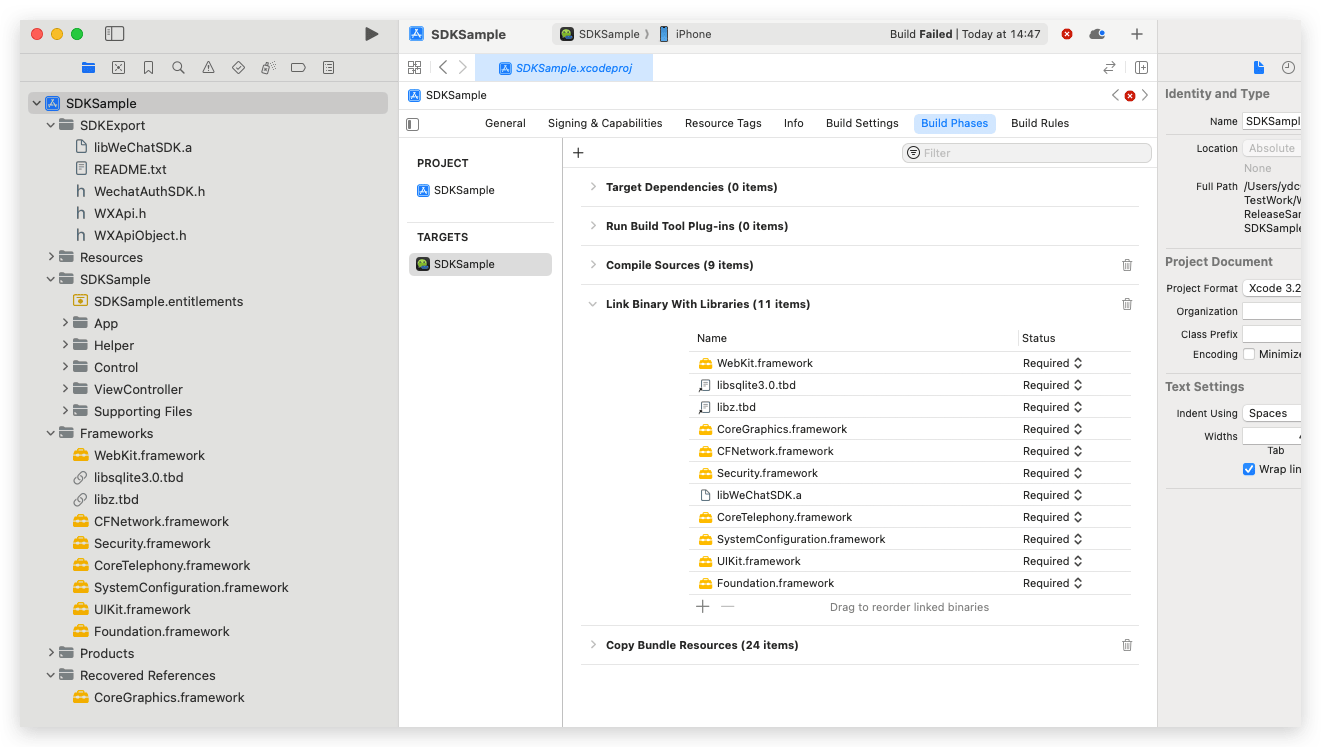The height and width of the screenshot is (747, 1321).
Task: Open the Debug navigator icon
Action: point(268,68)
